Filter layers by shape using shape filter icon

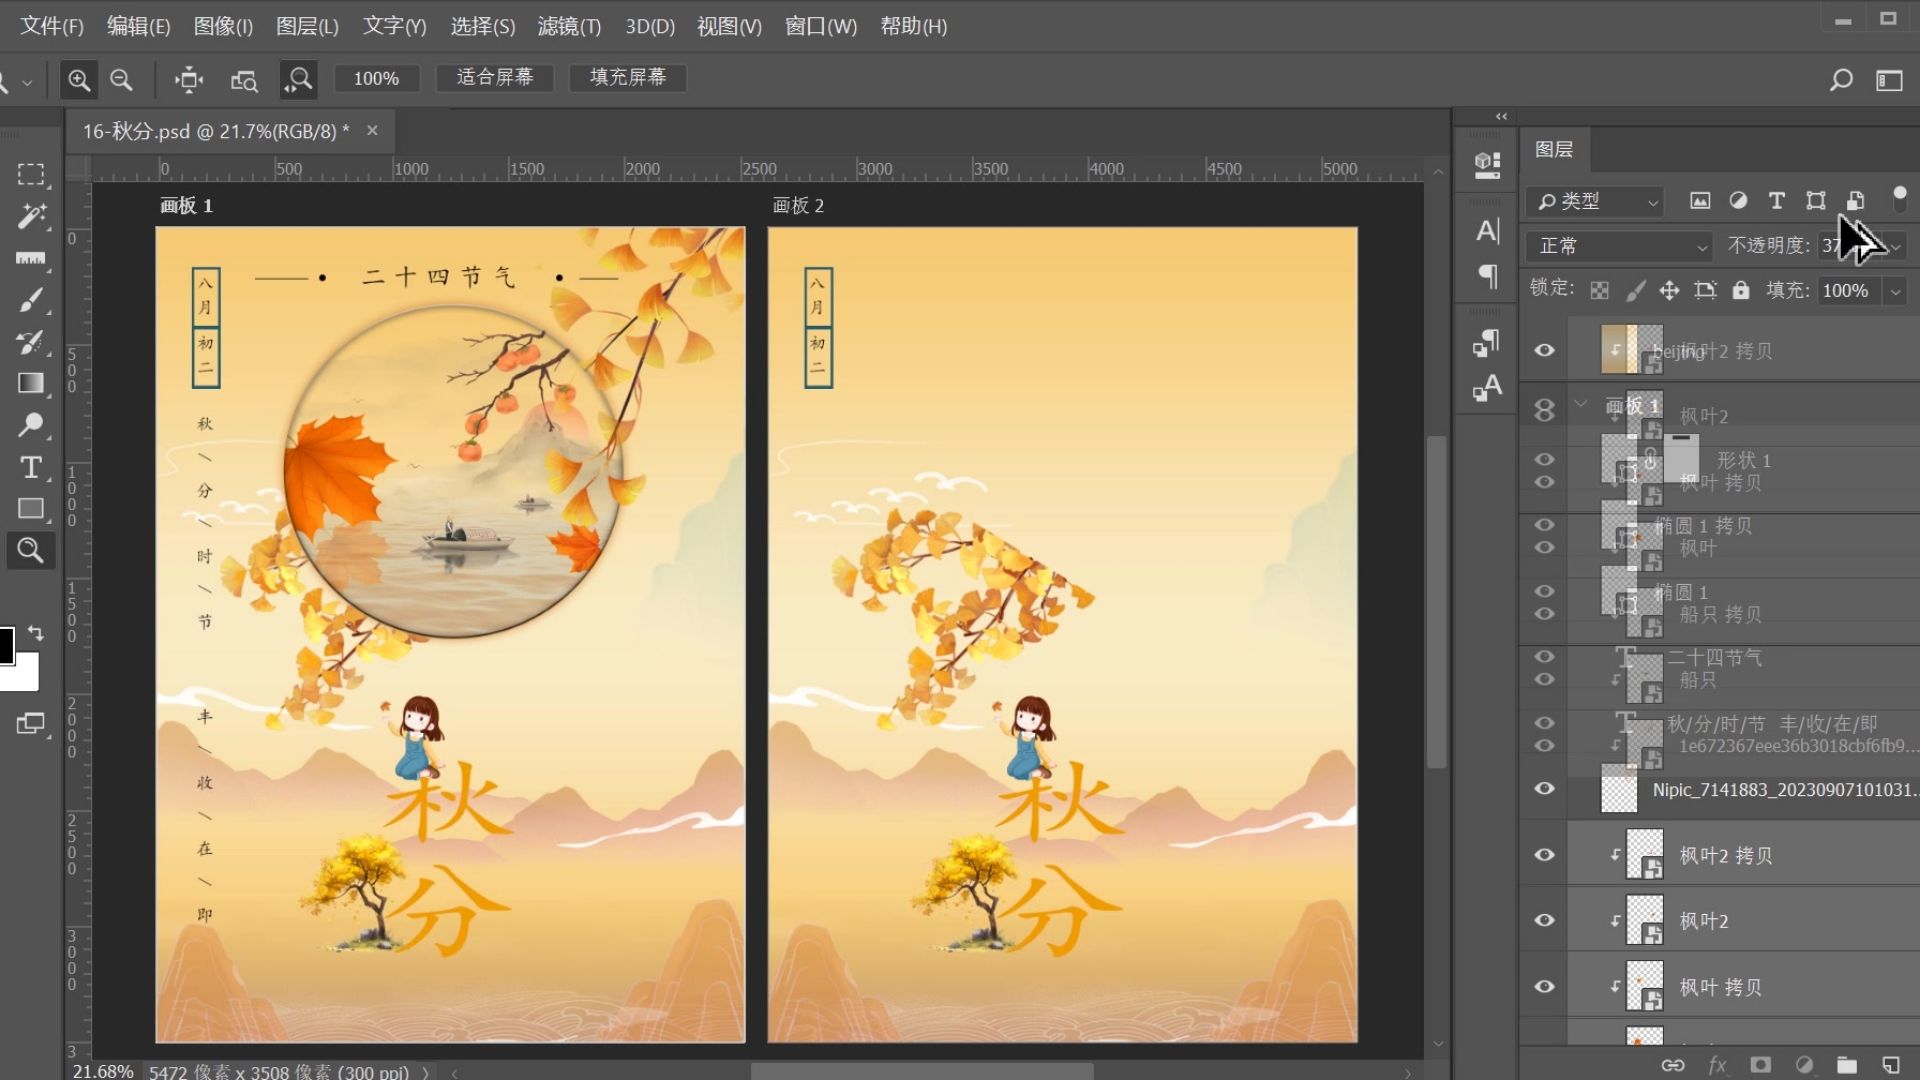point(1816,201)
